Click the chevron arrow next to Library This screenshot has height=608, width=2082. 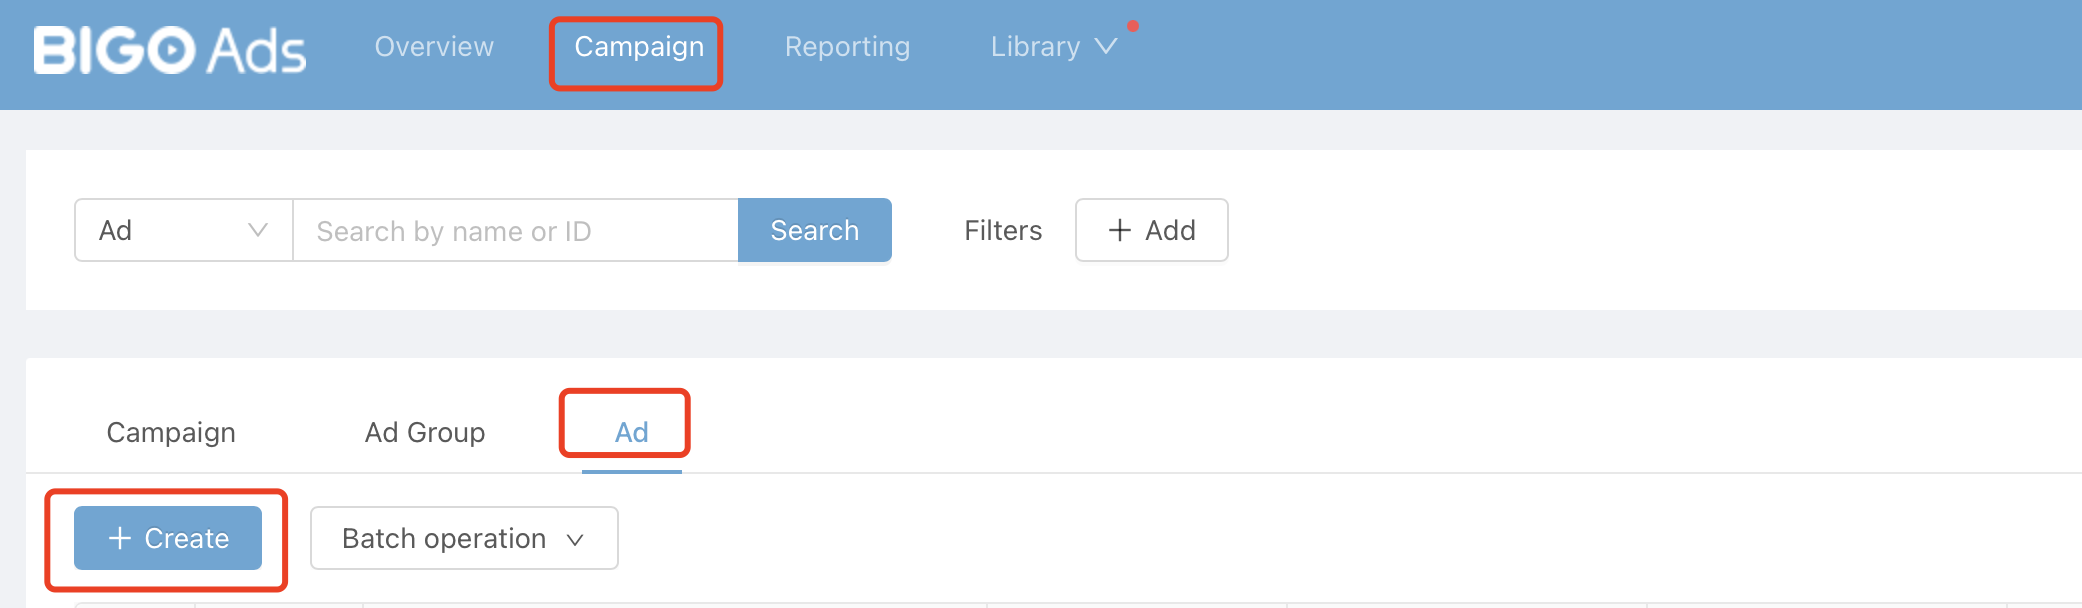tap(1105, 47)
